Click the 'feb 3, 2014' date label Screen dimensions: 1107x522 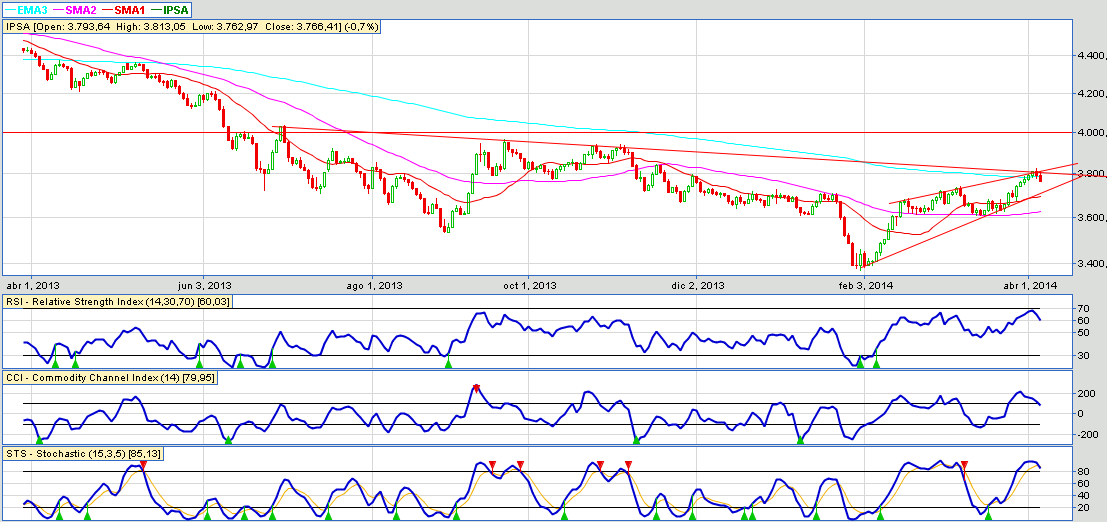click(866, 285)
